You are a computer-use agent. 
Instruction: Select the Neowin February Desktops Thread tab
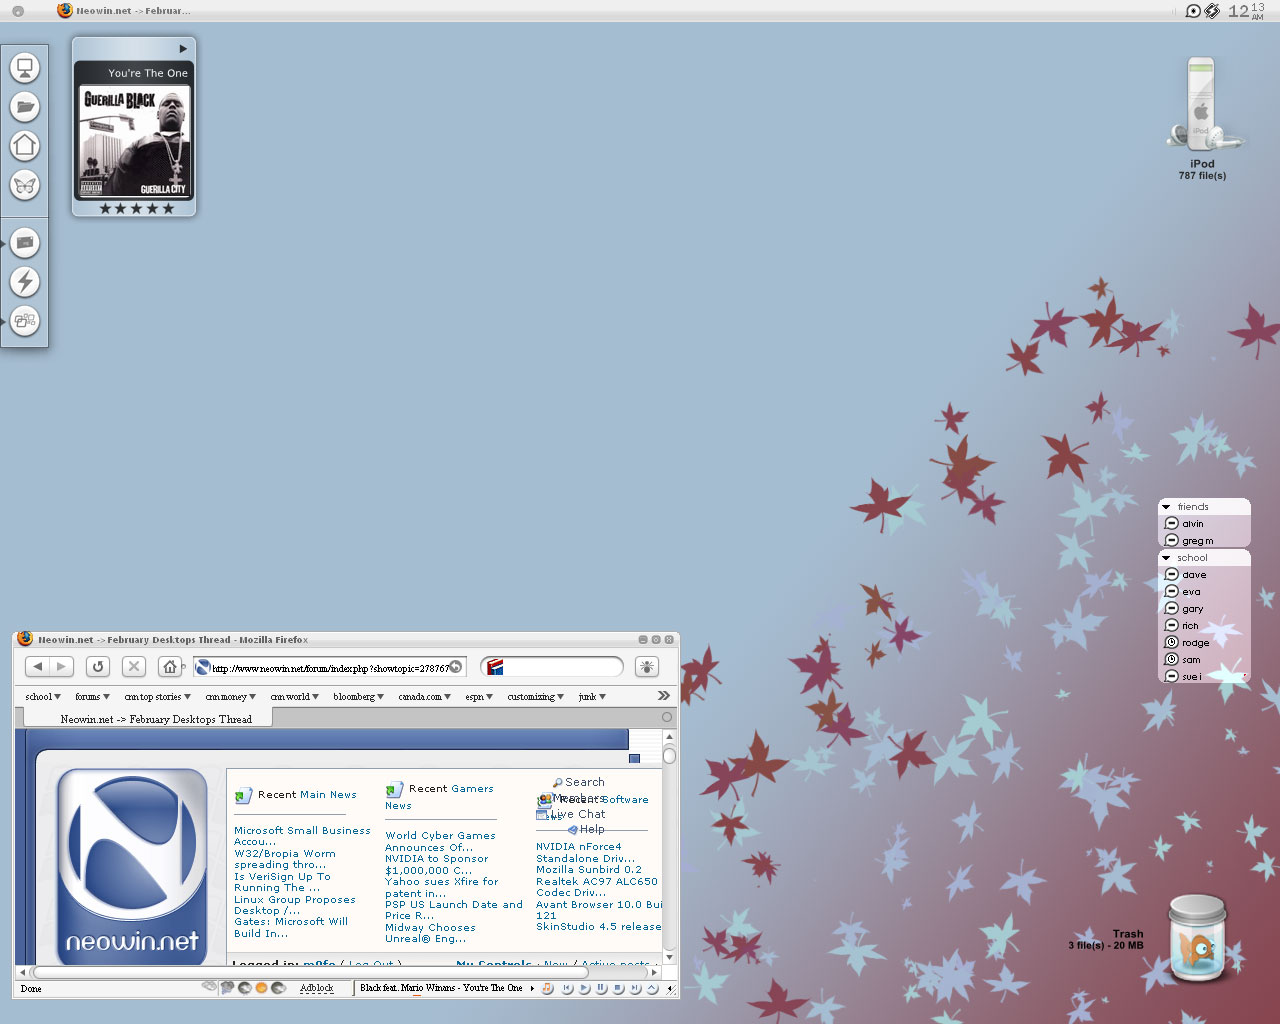pyautogui.click(x=156, y=719)
